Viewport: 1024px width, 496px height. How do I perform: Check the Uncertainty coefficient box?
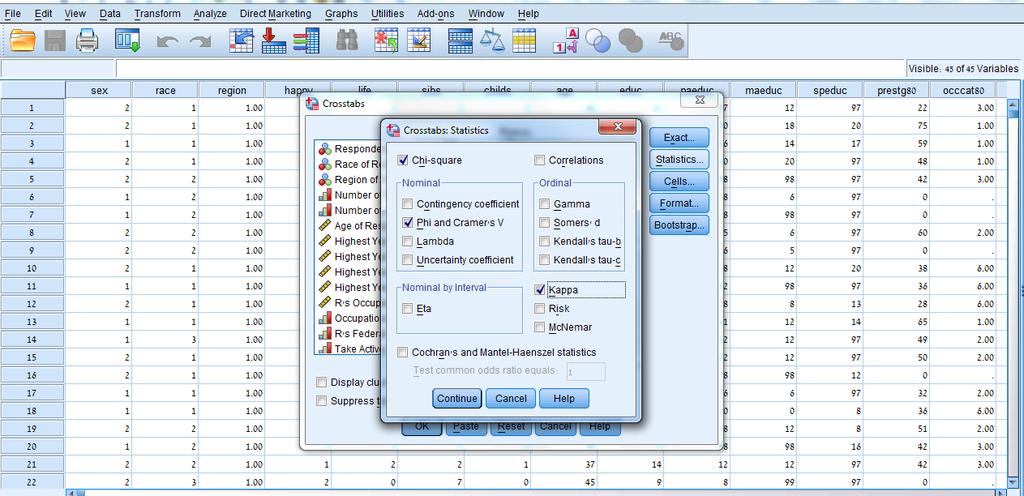(408, 259)
